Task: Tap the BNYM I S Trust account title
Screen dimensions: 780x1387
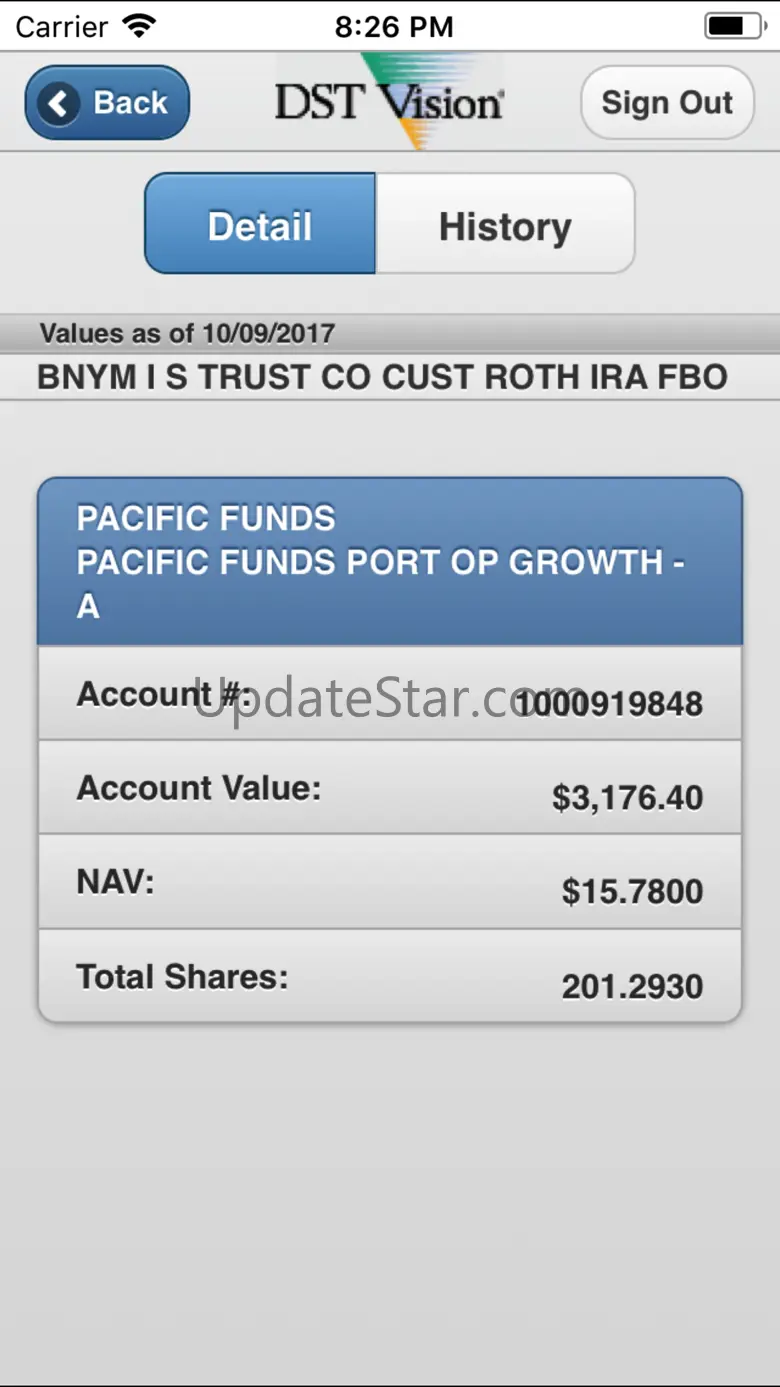Action: [382, 377]
